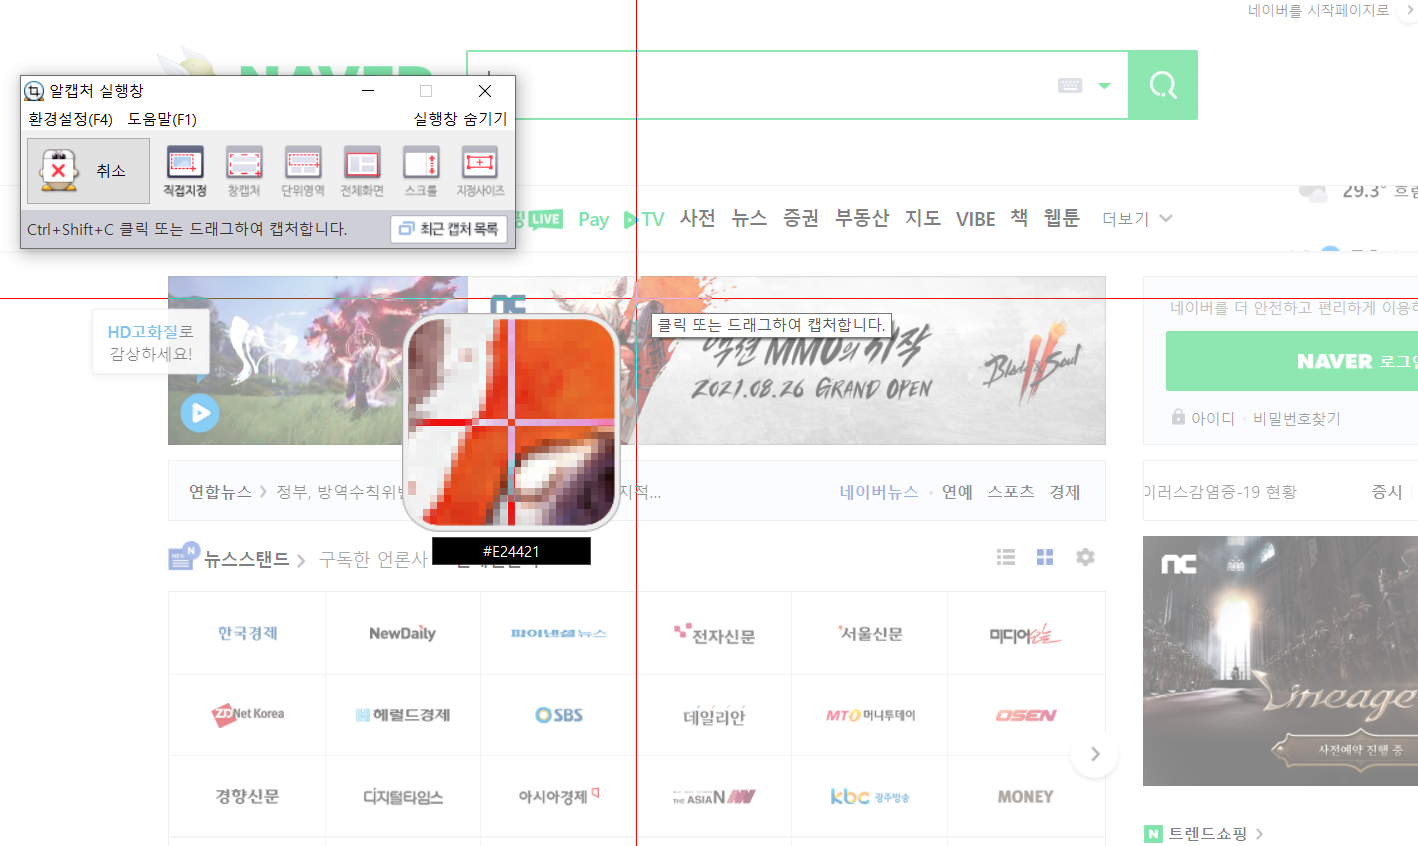Click the NAVER 로그인 button
The image size is (1418, 846).
[1292, 361]
